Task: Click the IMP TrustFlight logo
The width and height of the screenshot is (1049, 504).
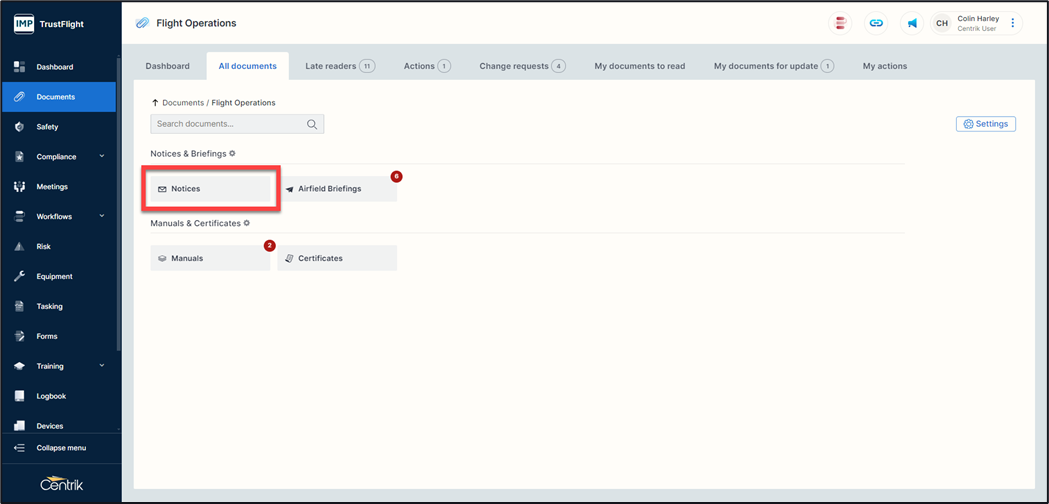Action: coord(49,24)
